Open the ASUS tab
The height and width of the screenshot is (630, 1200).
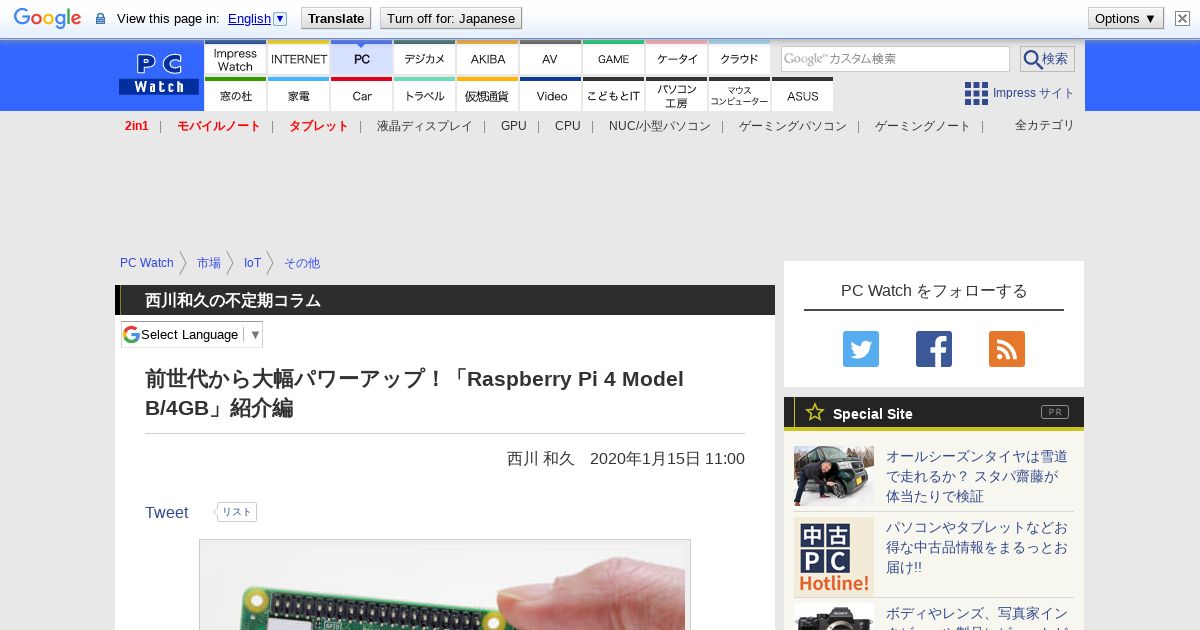[x=803, y=95]
